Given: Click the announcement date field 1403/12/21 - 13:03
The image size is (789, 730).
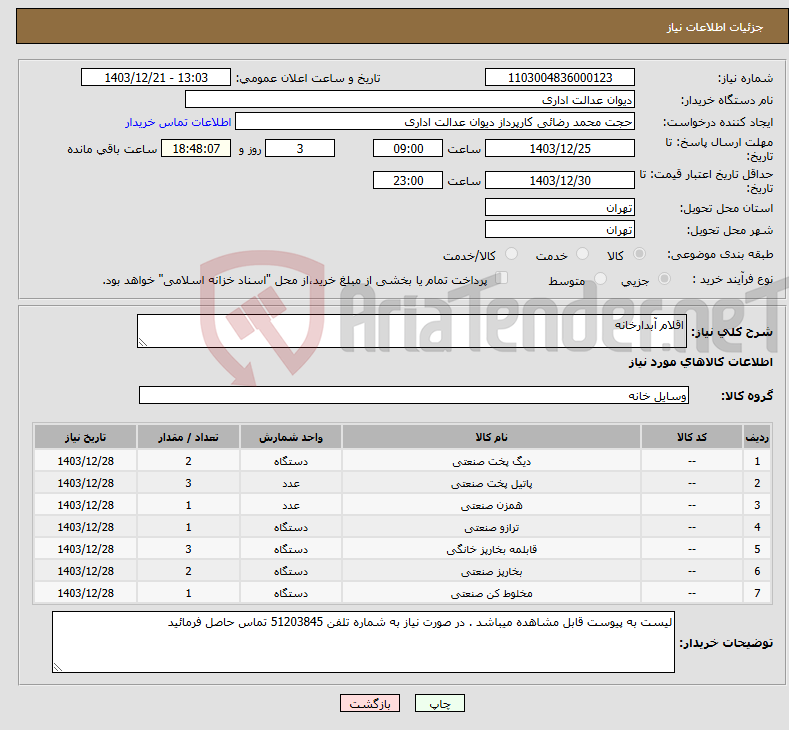Looking at the screenshot, I should [x=155, y=77].
